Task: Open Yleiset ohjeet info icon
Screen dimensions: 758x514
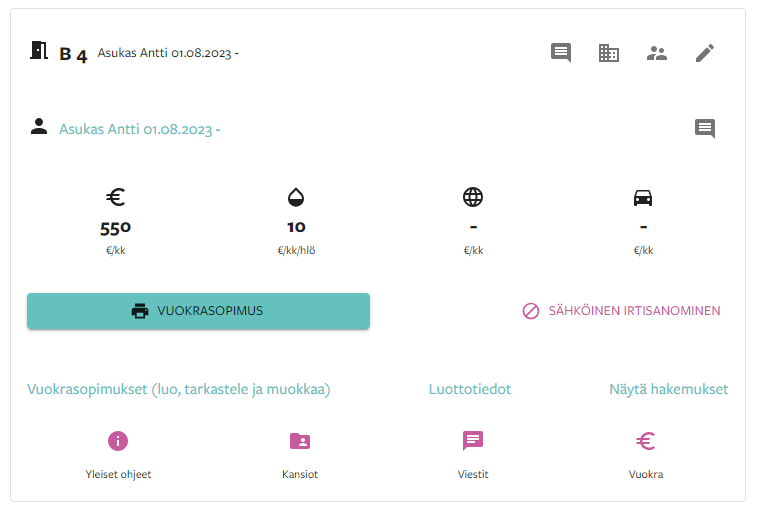Action: 118,441
